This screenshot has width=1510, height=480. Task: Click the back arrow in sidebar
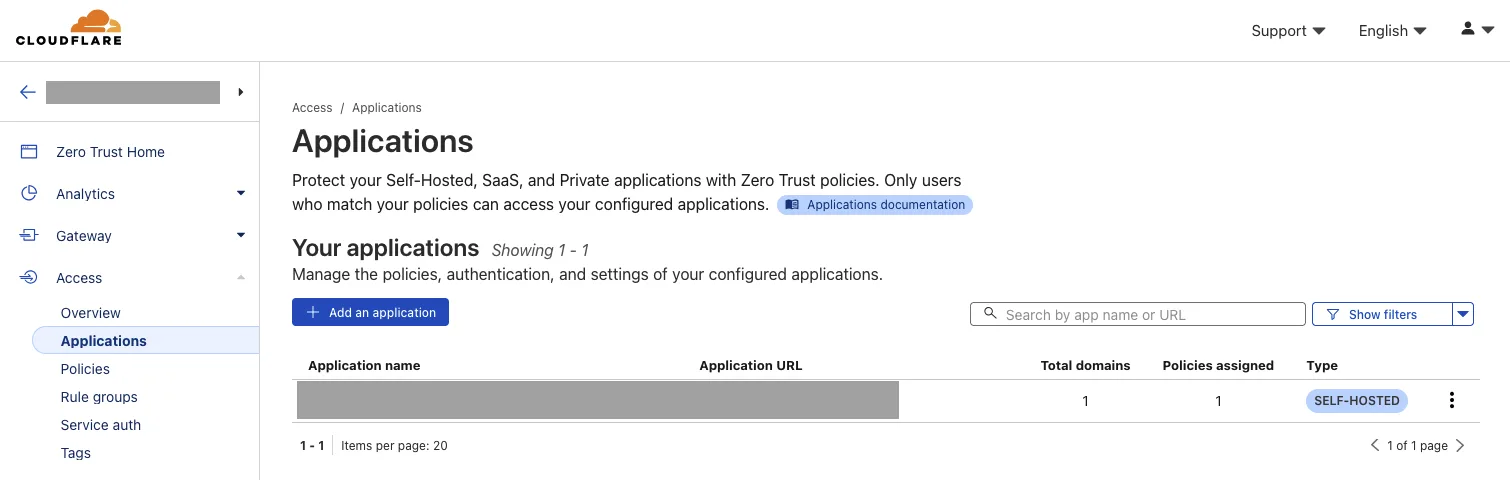[x=28, y=92]
